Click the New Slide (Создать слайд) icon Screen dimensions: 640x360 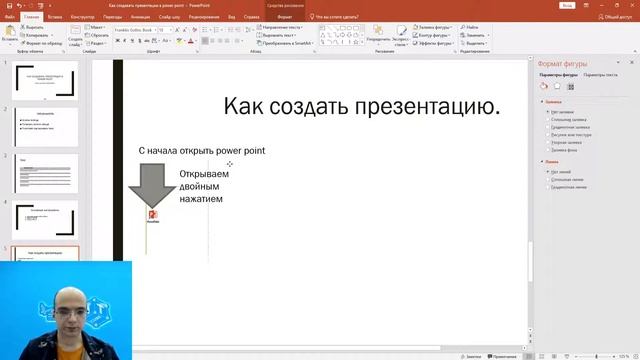[75, 31]
